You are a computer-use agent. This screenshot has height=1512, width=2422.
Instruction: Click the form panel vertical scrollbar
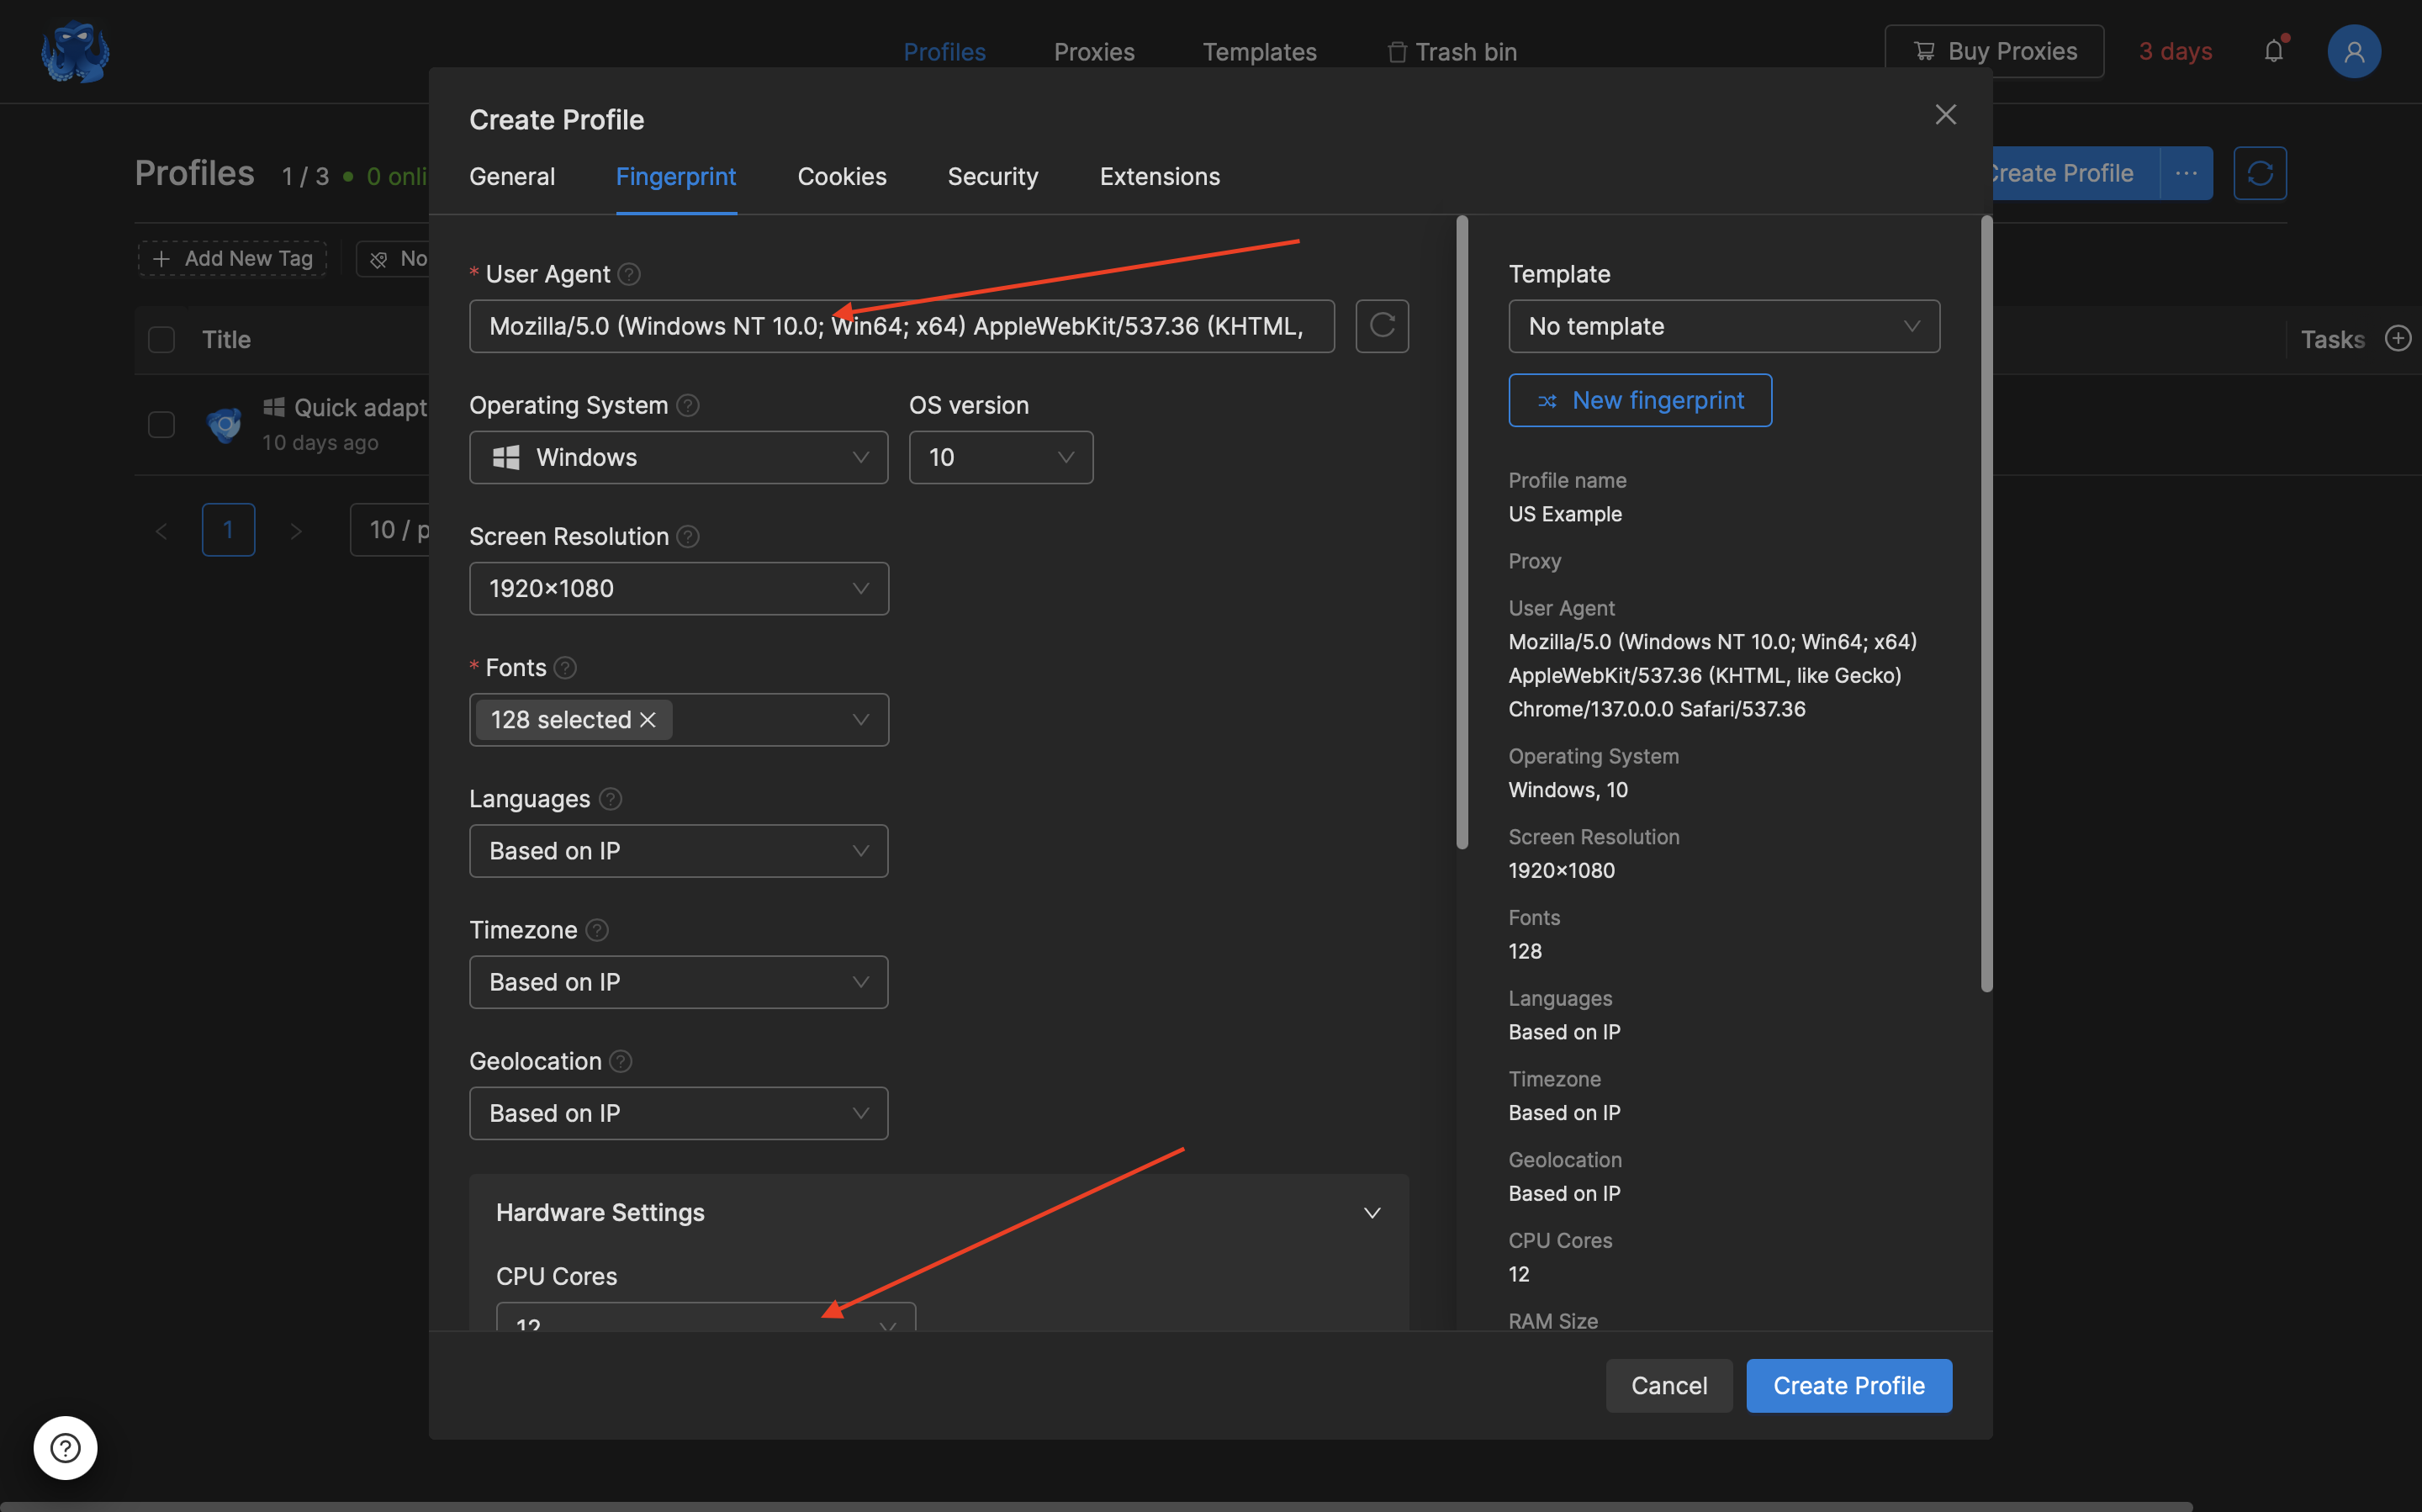[x=1462, y=533]
